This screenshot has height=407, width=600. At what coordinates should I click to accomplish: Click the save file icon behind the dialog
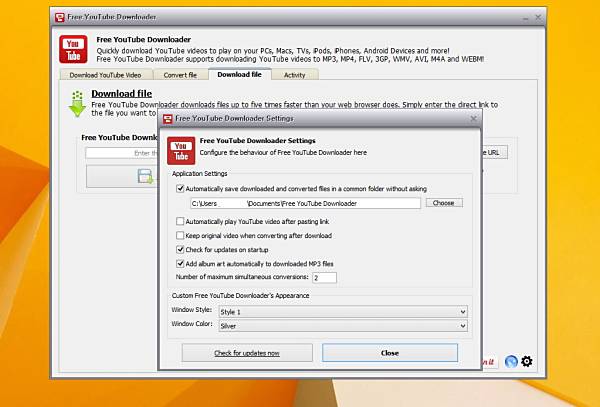pos(145,176)
